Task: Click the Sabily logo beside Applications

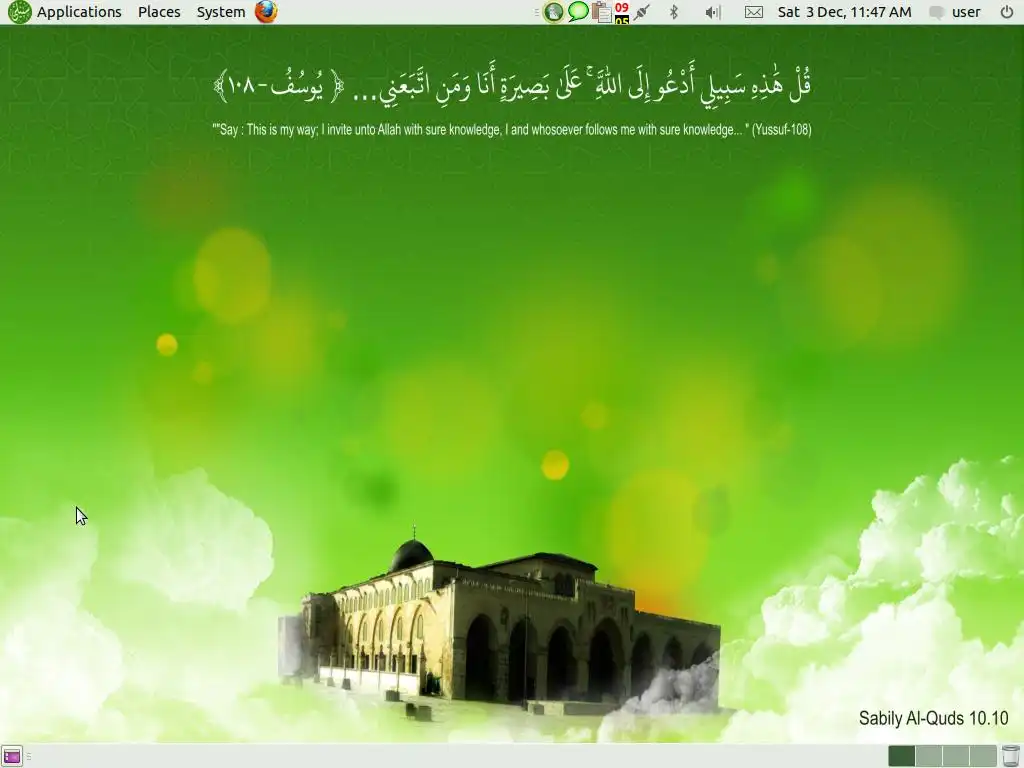Action: [x=20, y=12]
